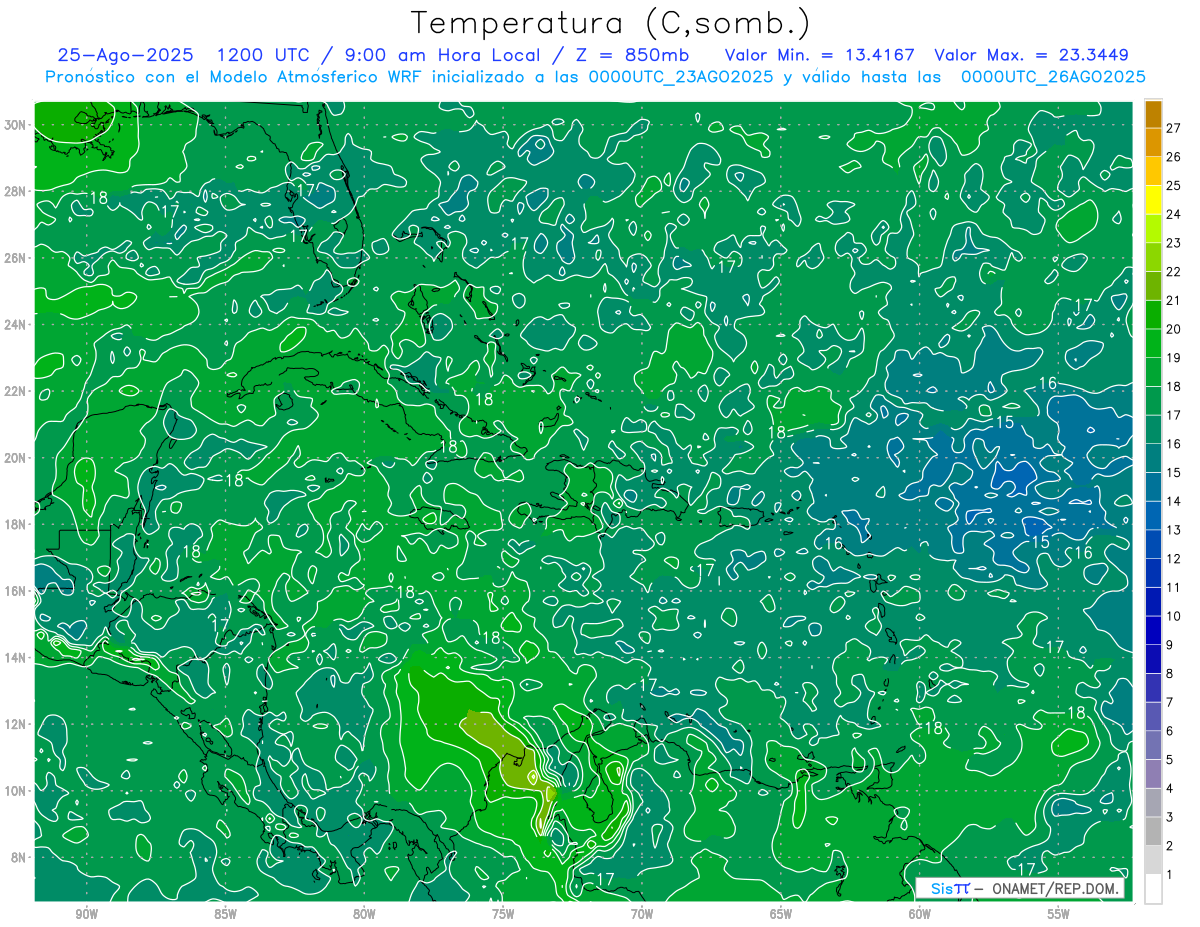Viewport: 1200px width, 927px height.
Task: Click the 'Valor Max. = 23.3449' text
Action: [1031, 55]
